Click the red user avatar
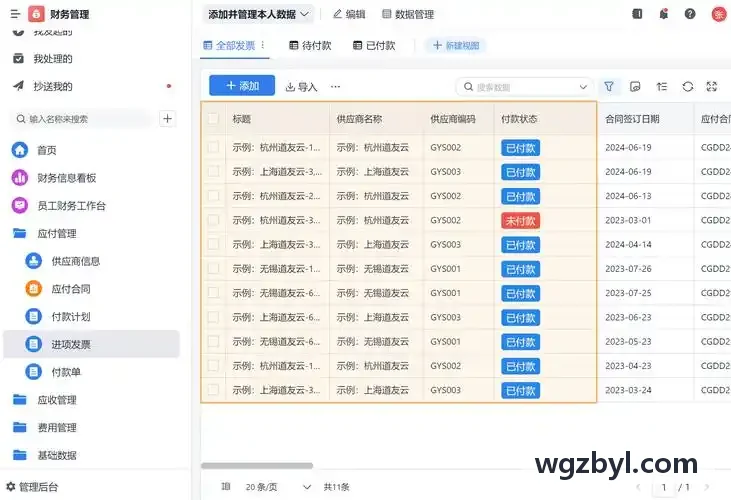Screen dimensions: 731x500 pos(718,14)
